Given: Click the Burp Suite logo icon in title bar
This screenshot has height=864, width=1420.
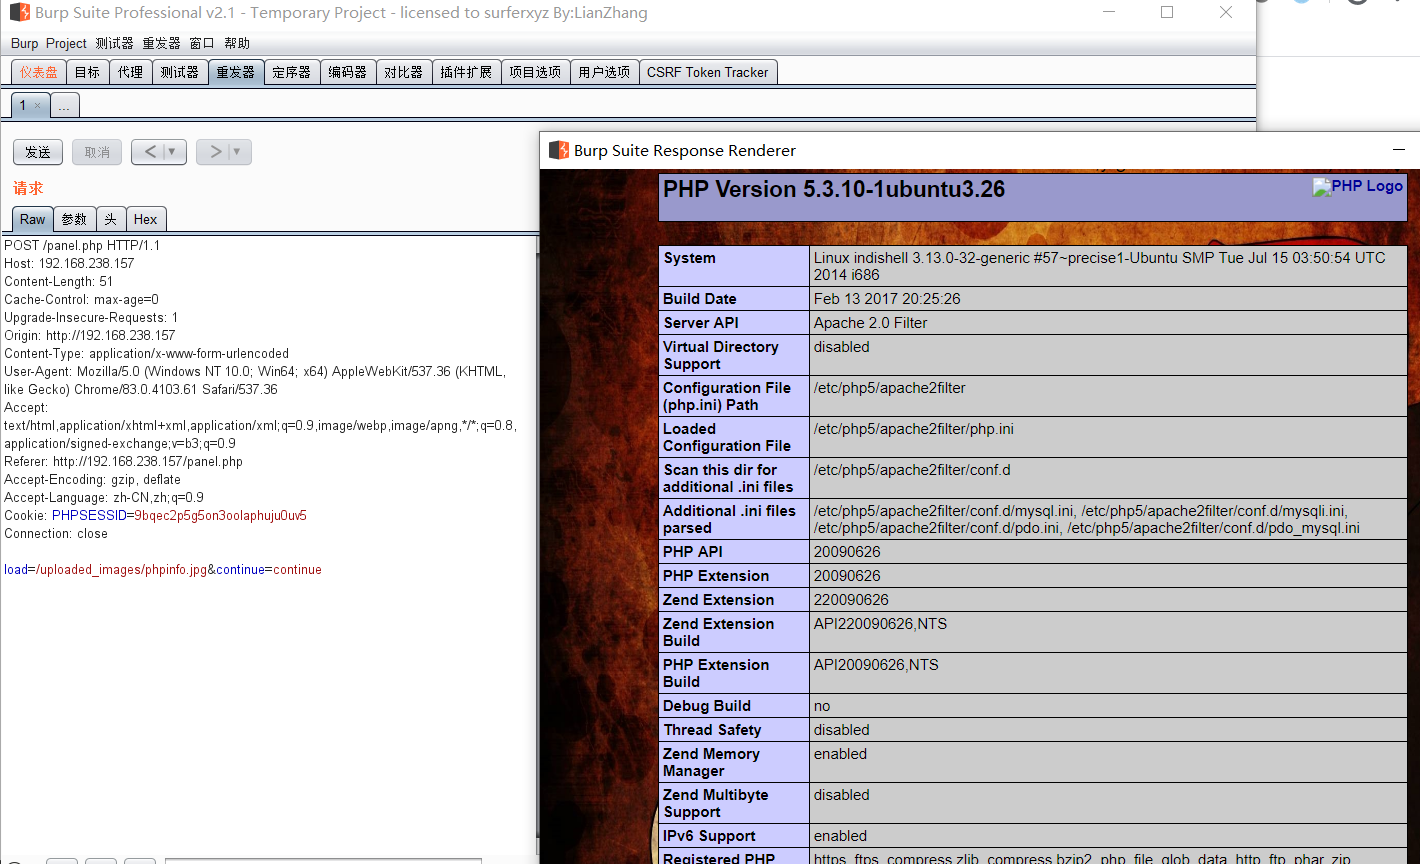Looking at the screenshot, I should pyautogui.click(x=20, y=13).
